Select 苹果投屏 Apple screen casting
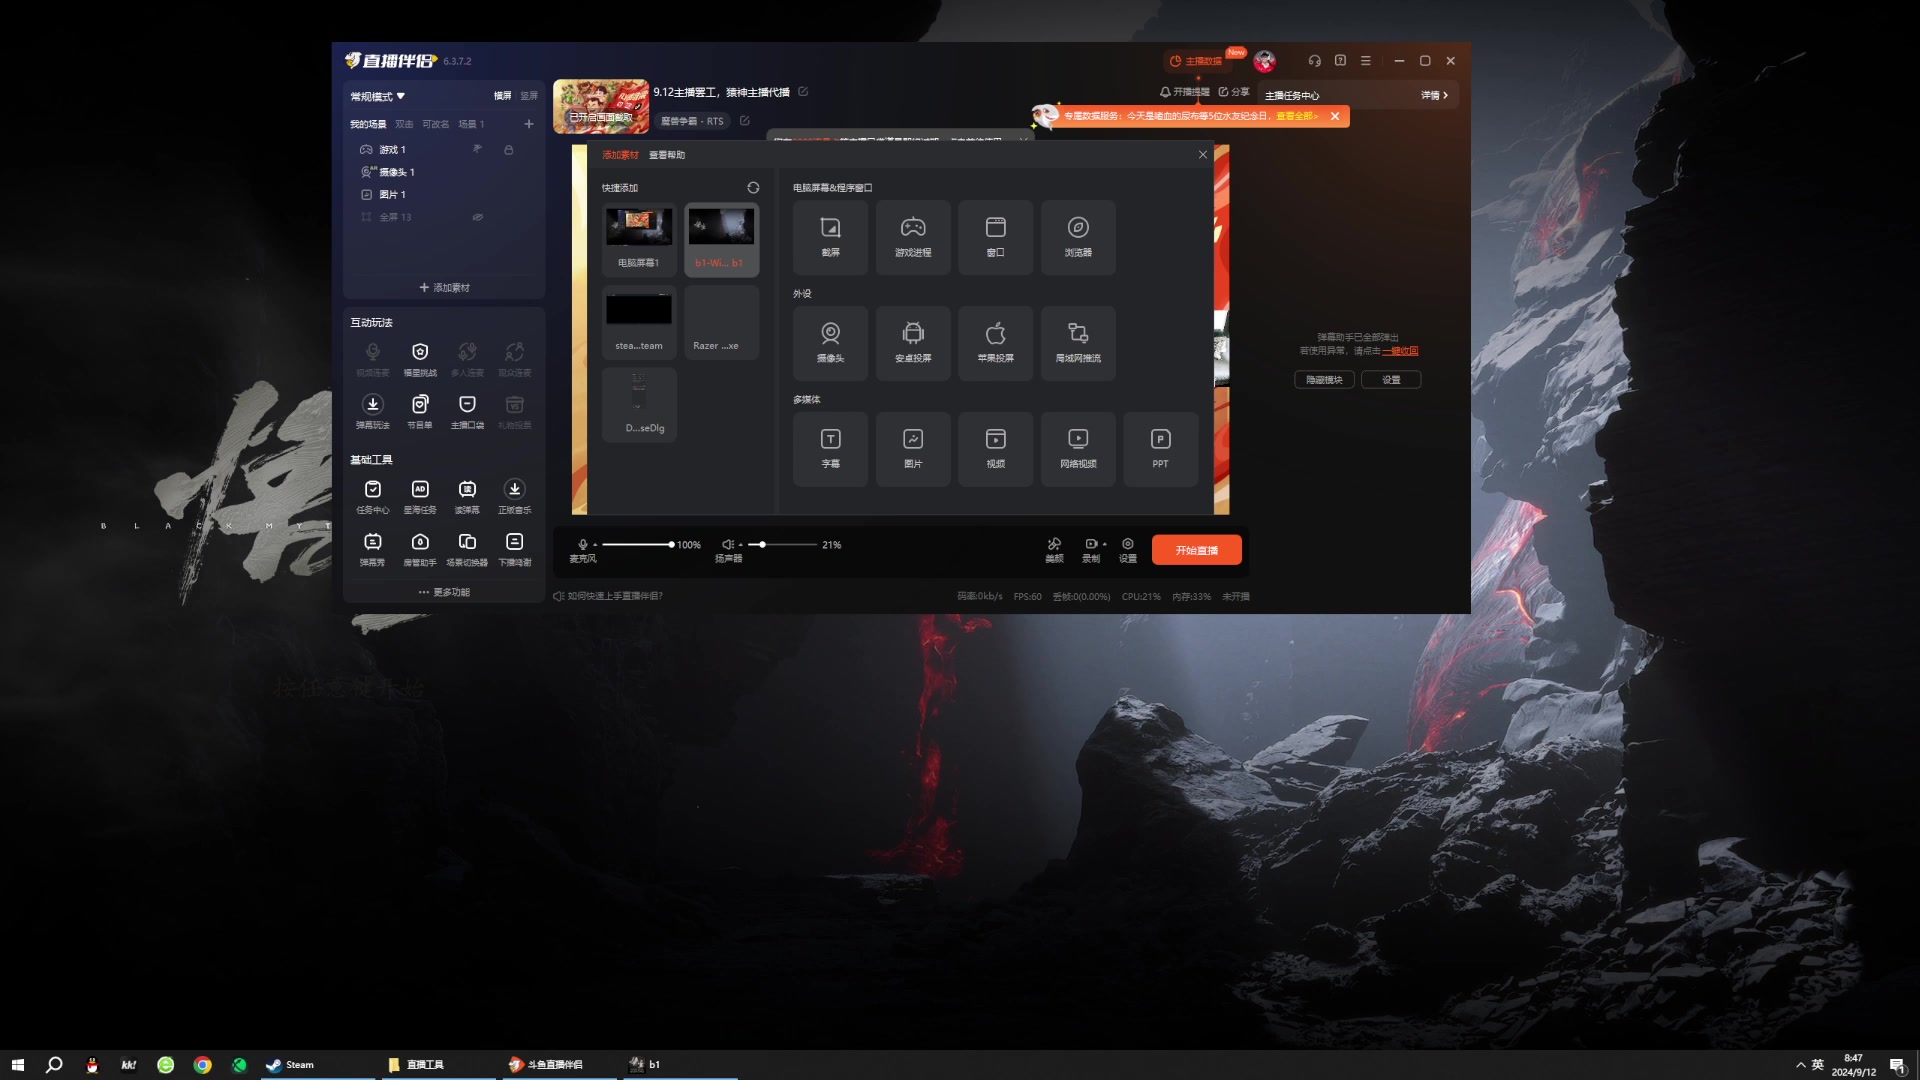 pos(995,343)
